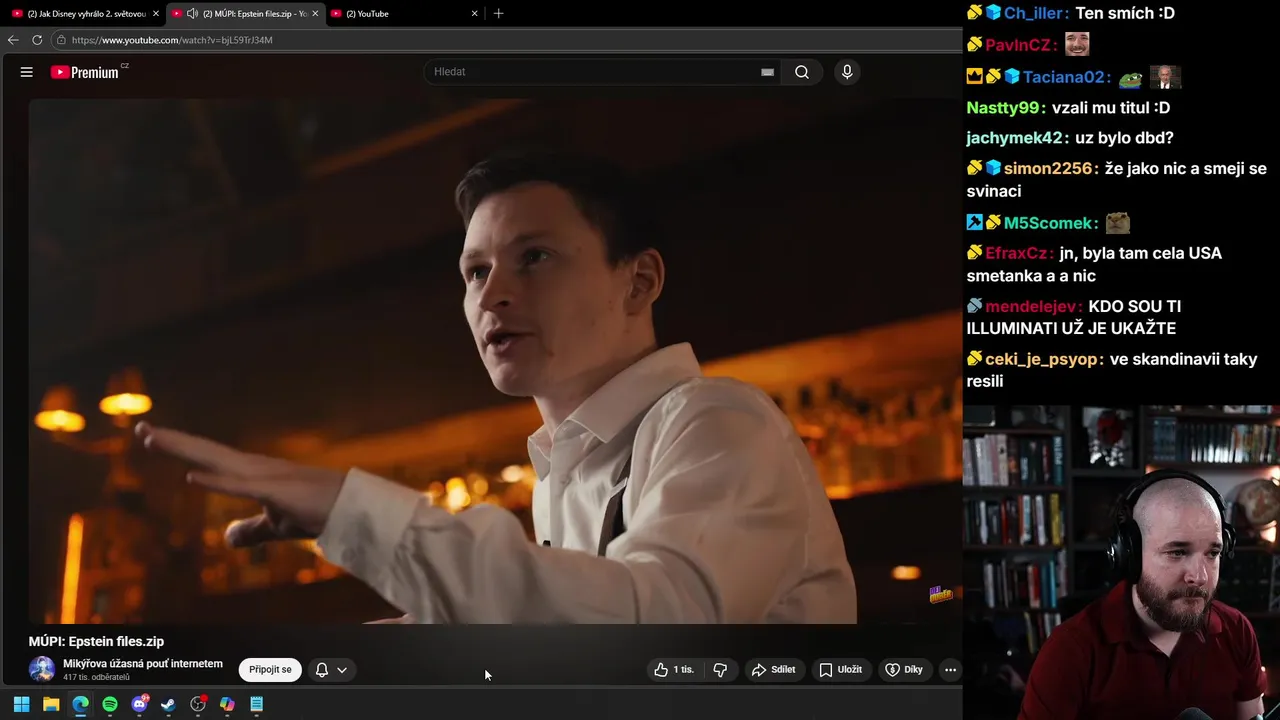Image resolution: width=1280 pixels, height=720 pixels.
Task: Dislike the video with thumbs down
Action: click(x=720, y=670)
